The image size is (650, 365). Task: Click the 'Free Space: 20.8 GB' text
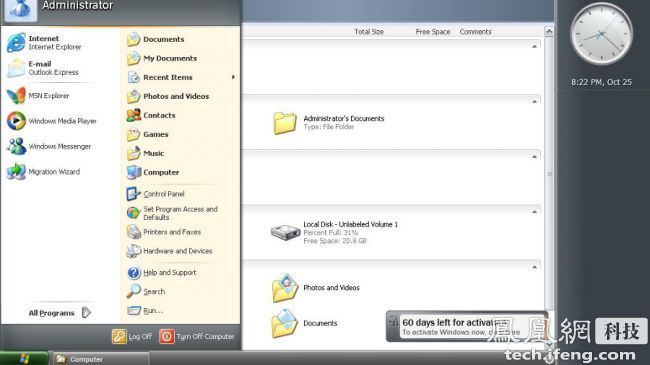click(335, 241)
